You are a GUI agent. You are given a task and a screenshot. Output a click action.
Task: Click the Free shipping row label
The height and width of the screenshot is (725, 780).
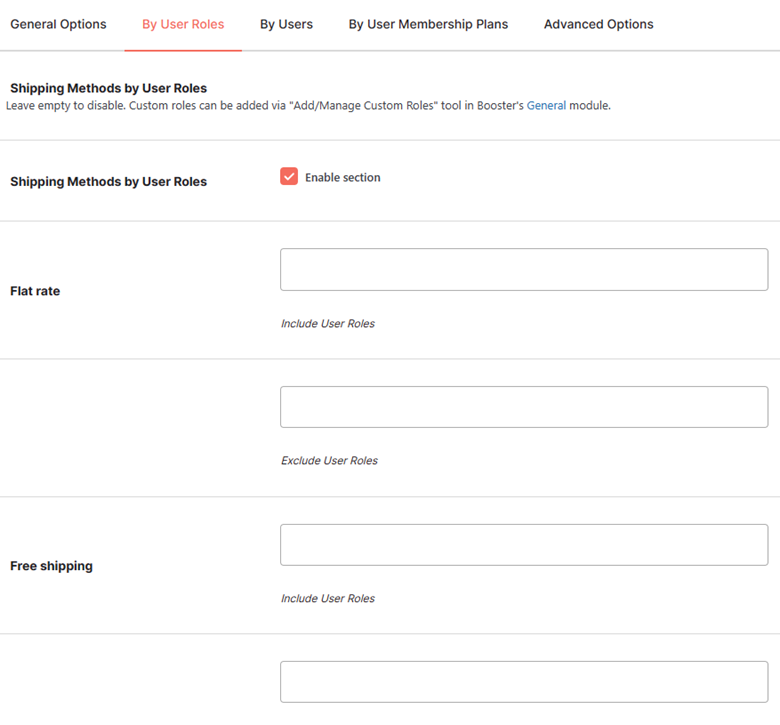pos(51,566)
